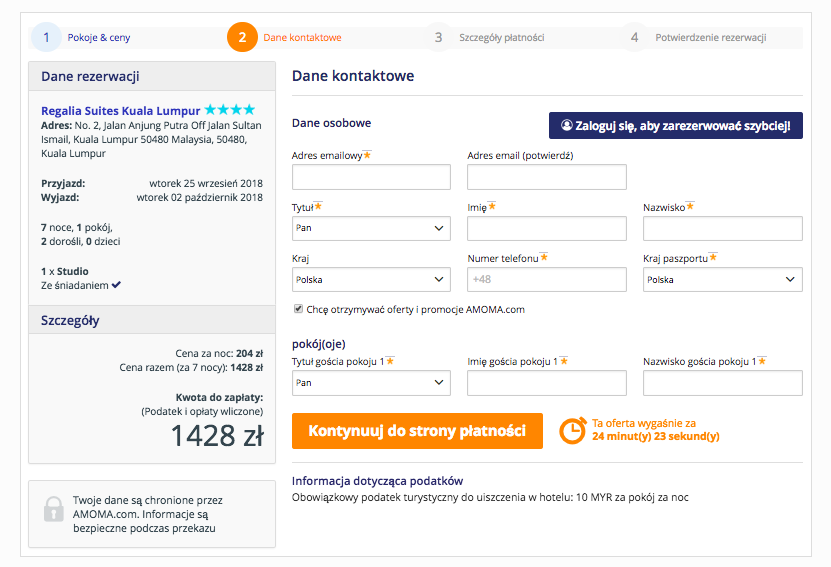Click the step 3 circle icon
Viewport: 831px width, 567px height.
coord(438,37)
